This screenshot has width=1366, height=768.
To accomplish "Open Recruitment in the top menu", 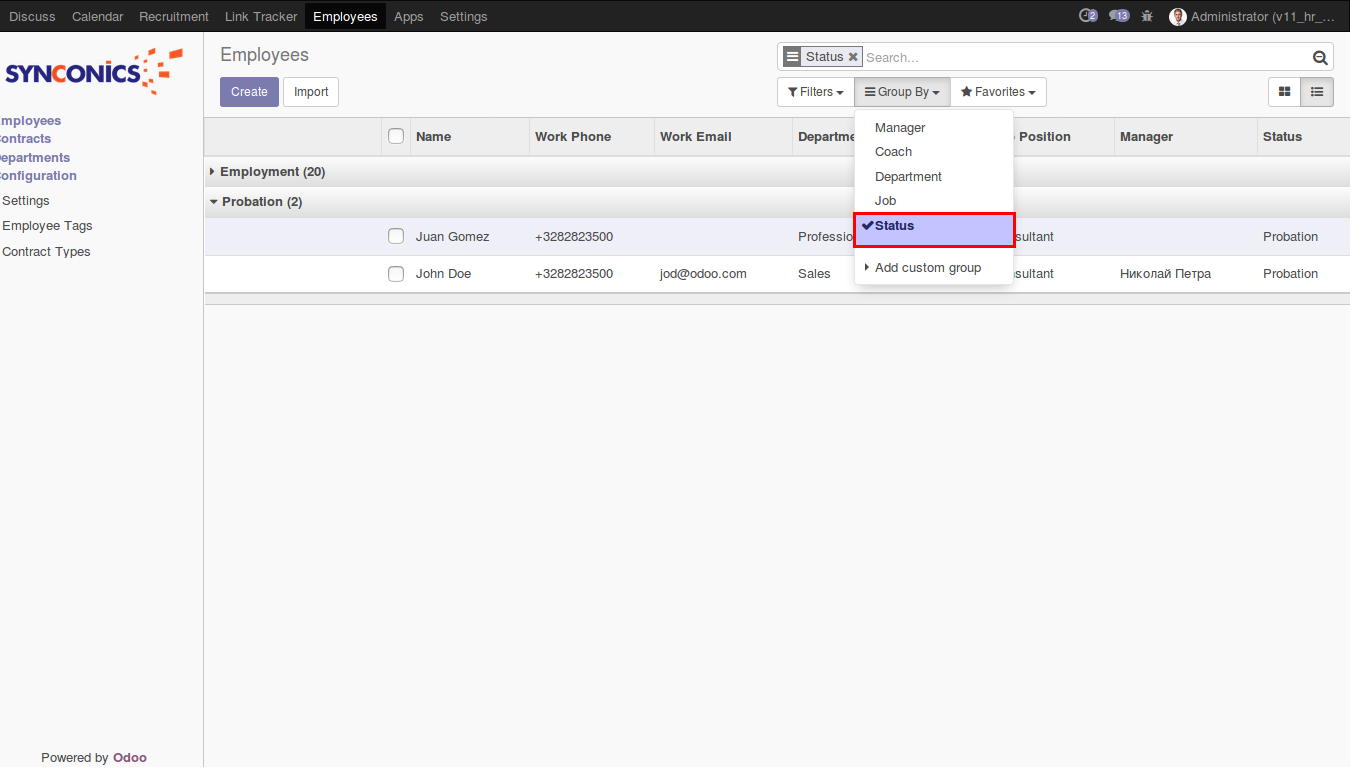I will coord(174,16).
